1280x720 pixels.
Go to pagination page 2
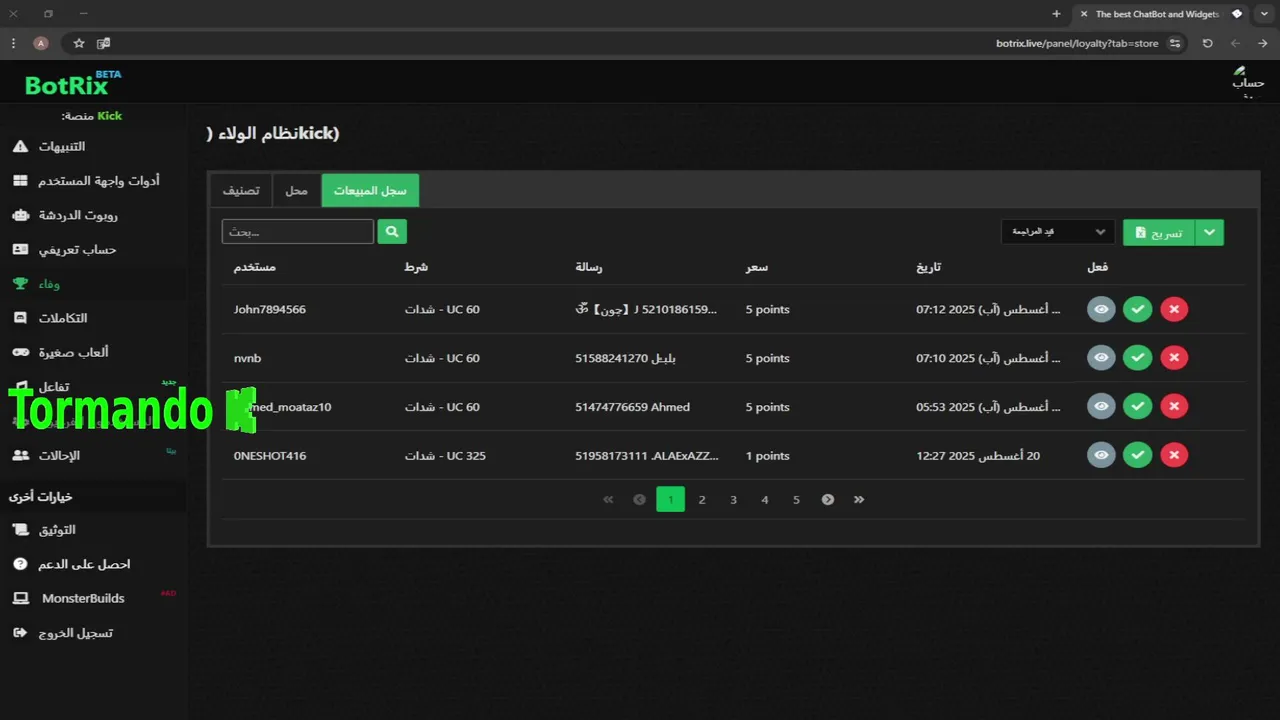pos(702,500)
